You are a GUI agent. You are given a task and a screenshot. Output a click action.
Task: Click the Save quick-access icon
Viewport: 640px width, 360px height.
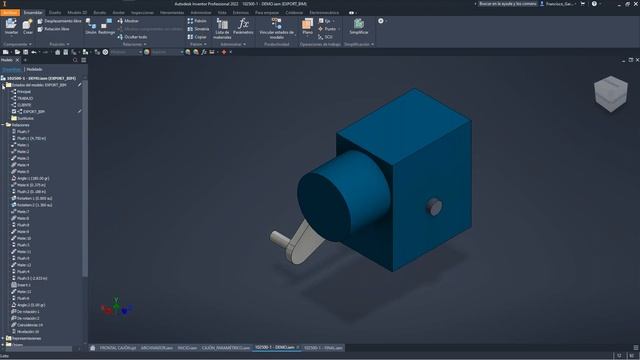26,52
